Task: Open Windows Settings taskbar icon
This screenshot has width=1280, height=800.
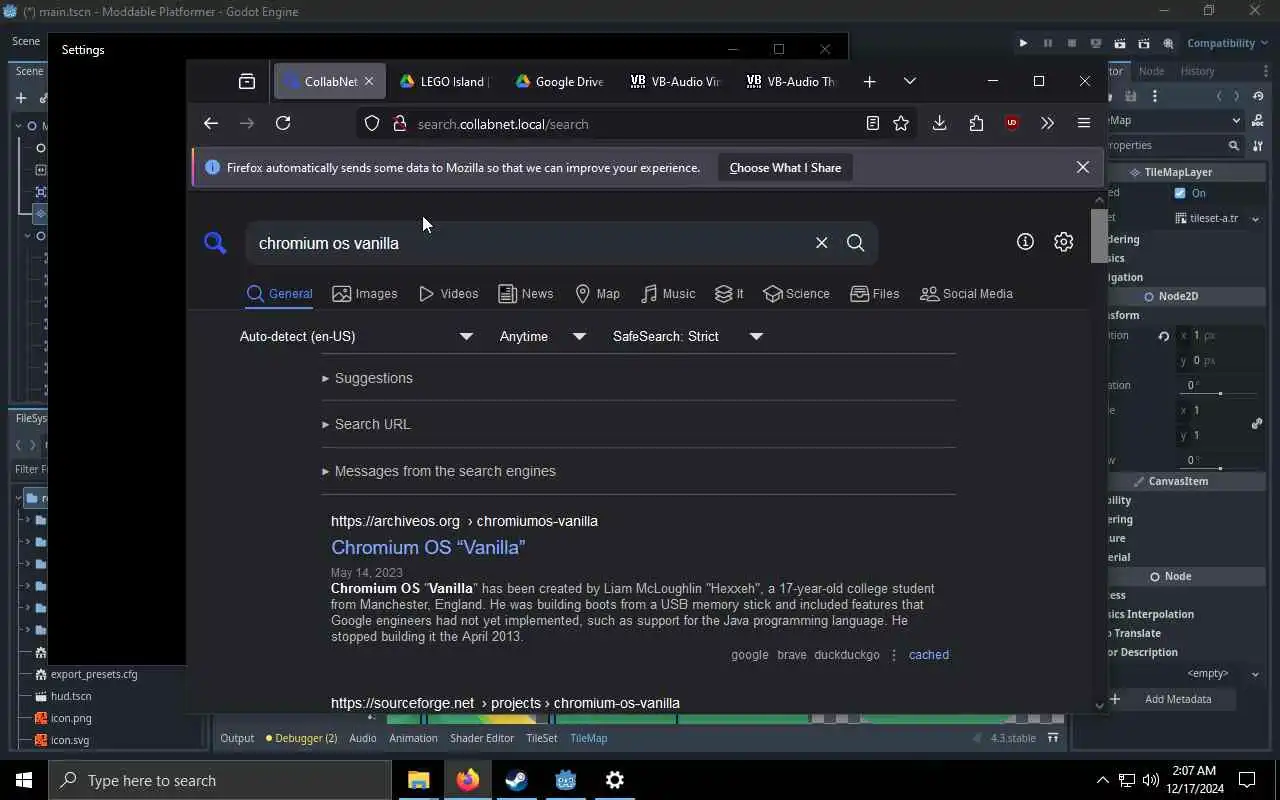Action: pos(615,780)
